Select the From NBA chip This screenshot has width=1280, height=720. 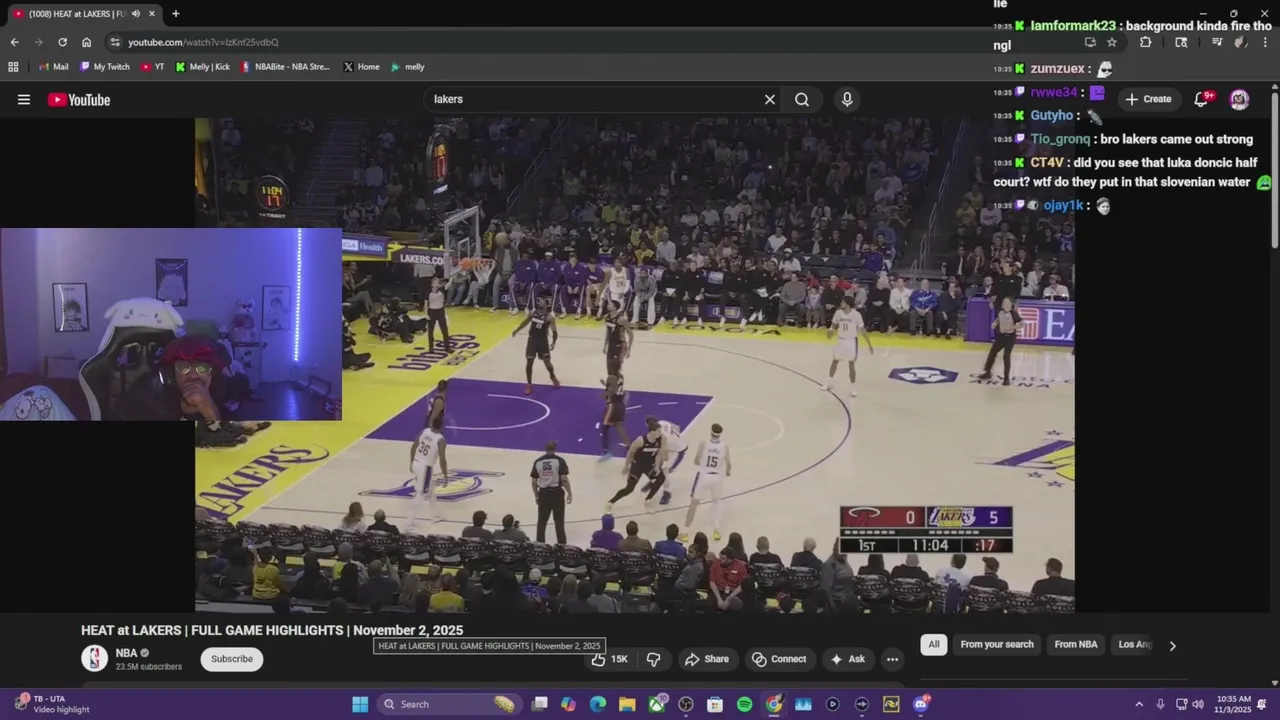(x=1076, y=644)
